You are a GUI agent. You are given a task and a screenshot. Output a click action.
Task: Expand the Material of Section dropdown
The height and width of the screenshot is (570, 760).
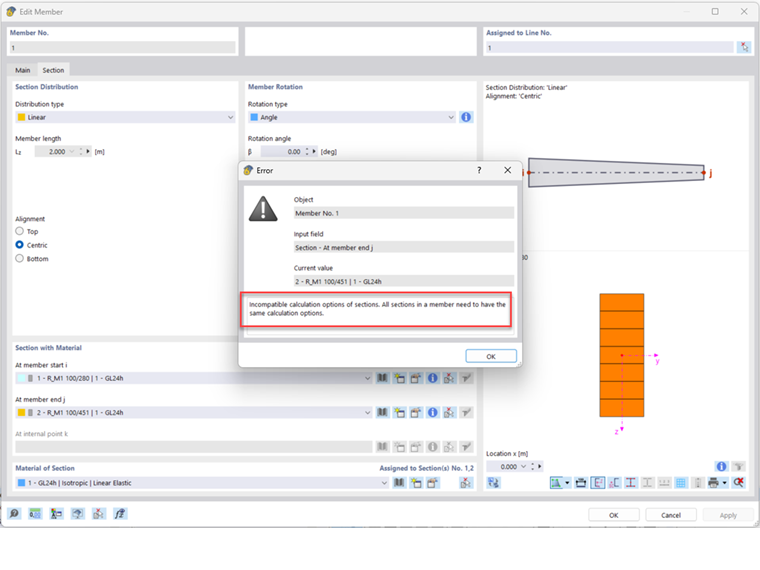tap(384, 483)
